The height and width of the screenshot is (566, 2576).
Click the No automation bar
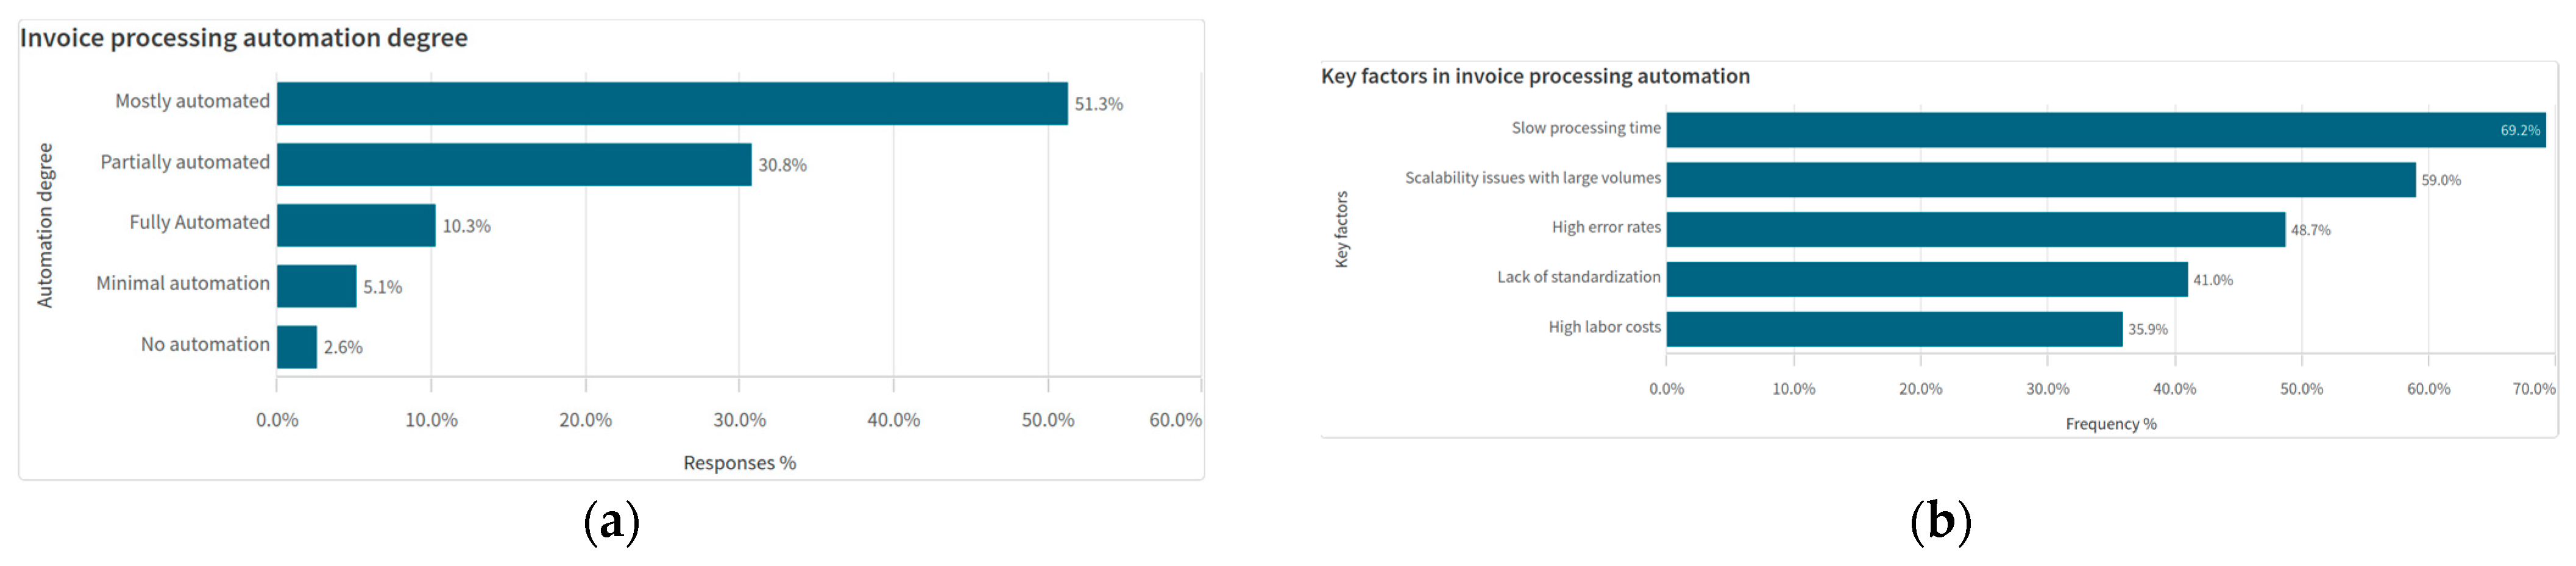point(297,347)
